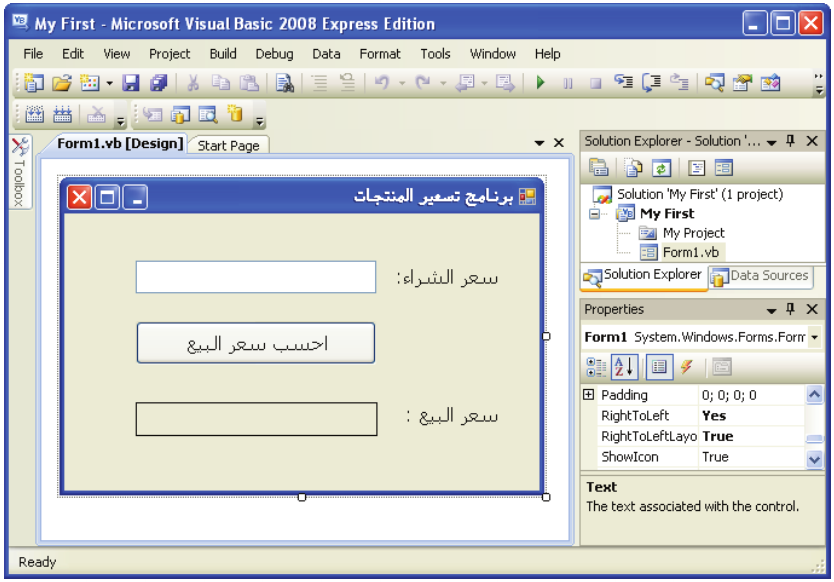Start debugging with the green play icon

[540, 82]
